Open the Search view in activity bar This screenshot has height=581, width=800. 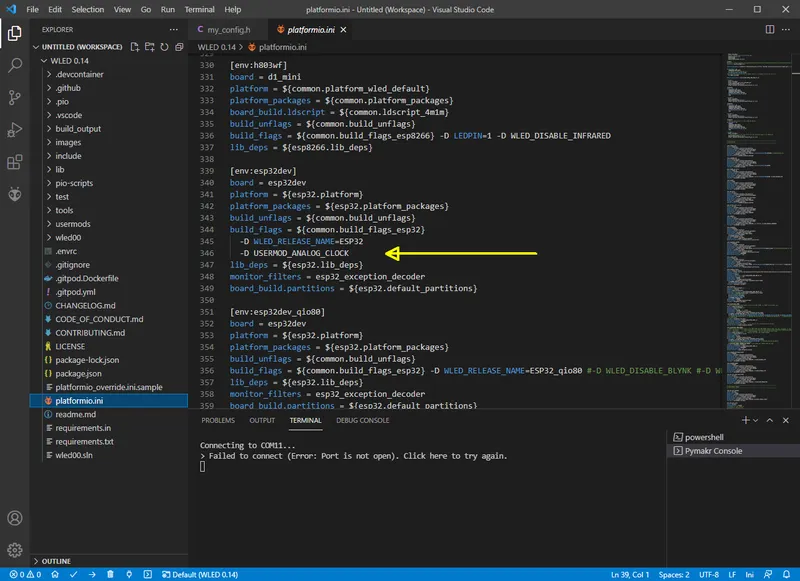(15, 65)
